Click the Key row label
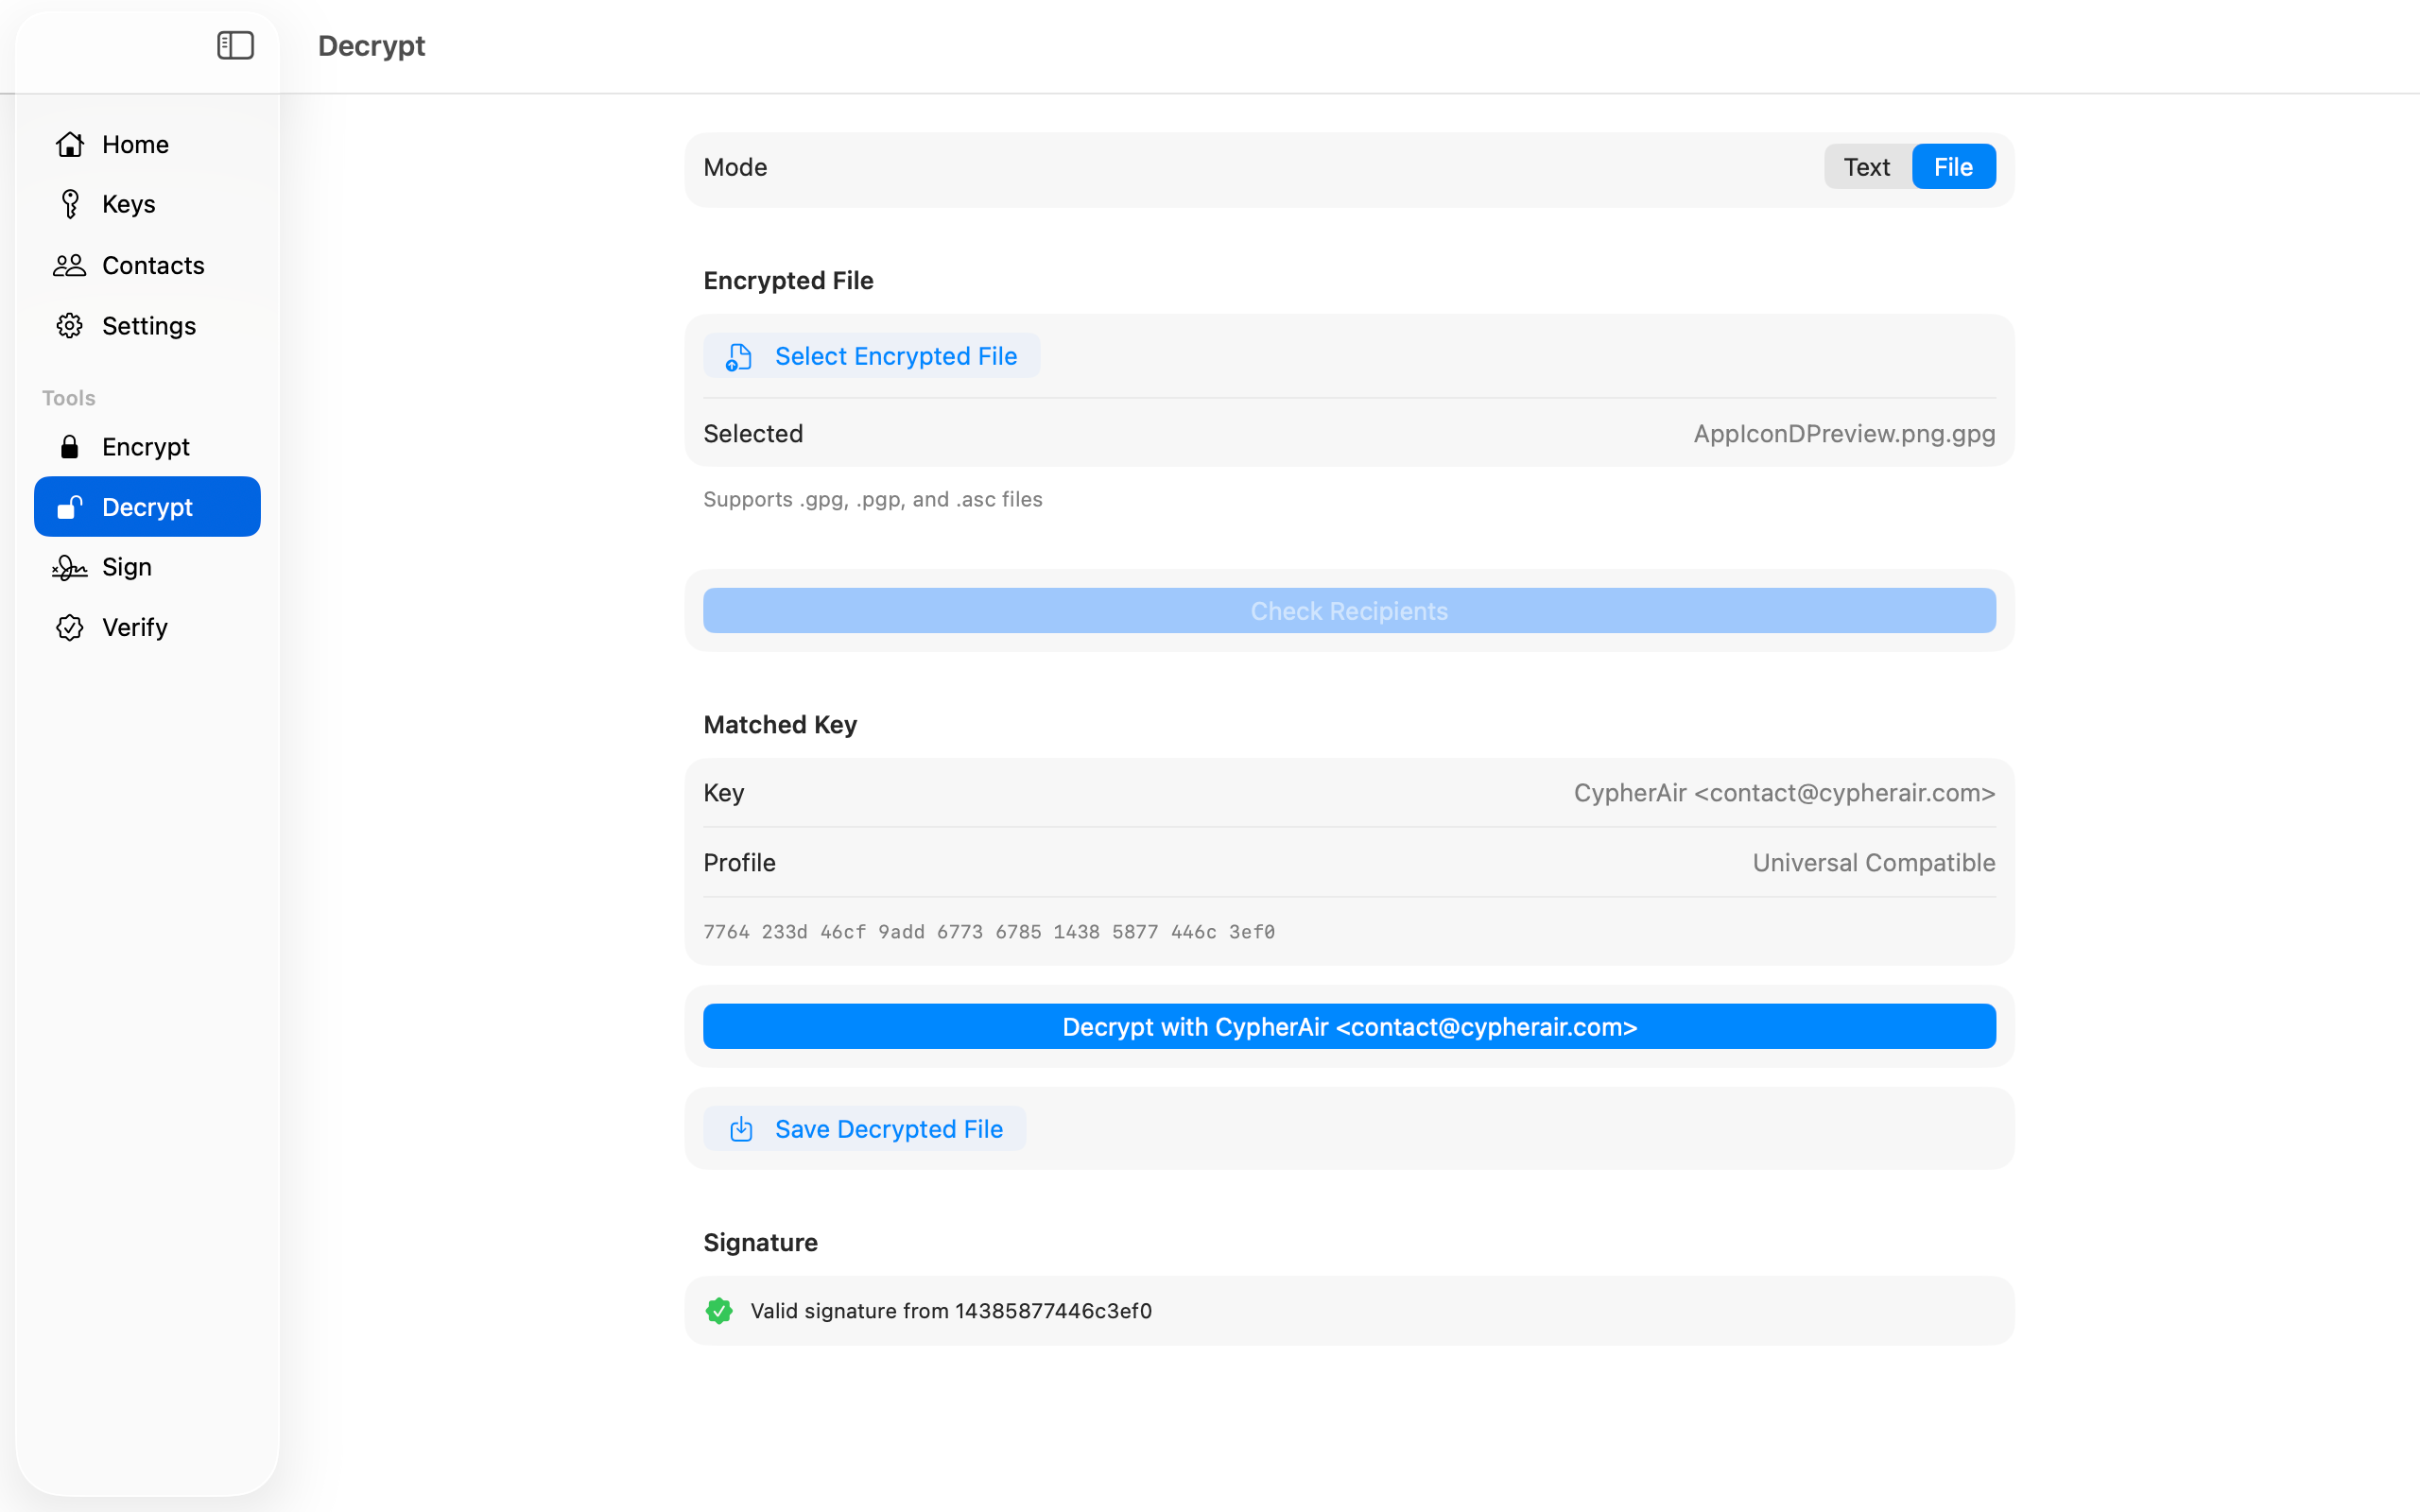 pyautogui.click(x=723, y=793)
